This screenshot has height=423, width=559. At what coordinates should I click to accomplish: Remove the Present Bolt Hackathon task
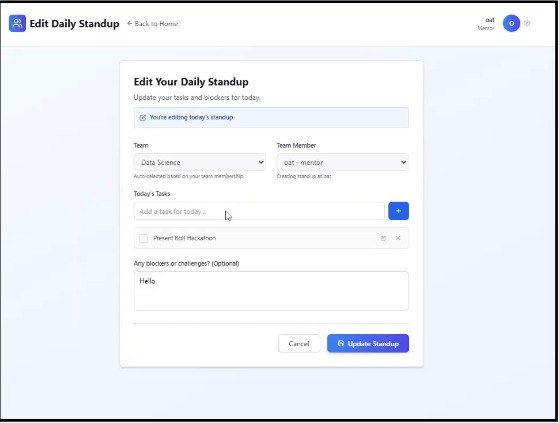point(398,238)
